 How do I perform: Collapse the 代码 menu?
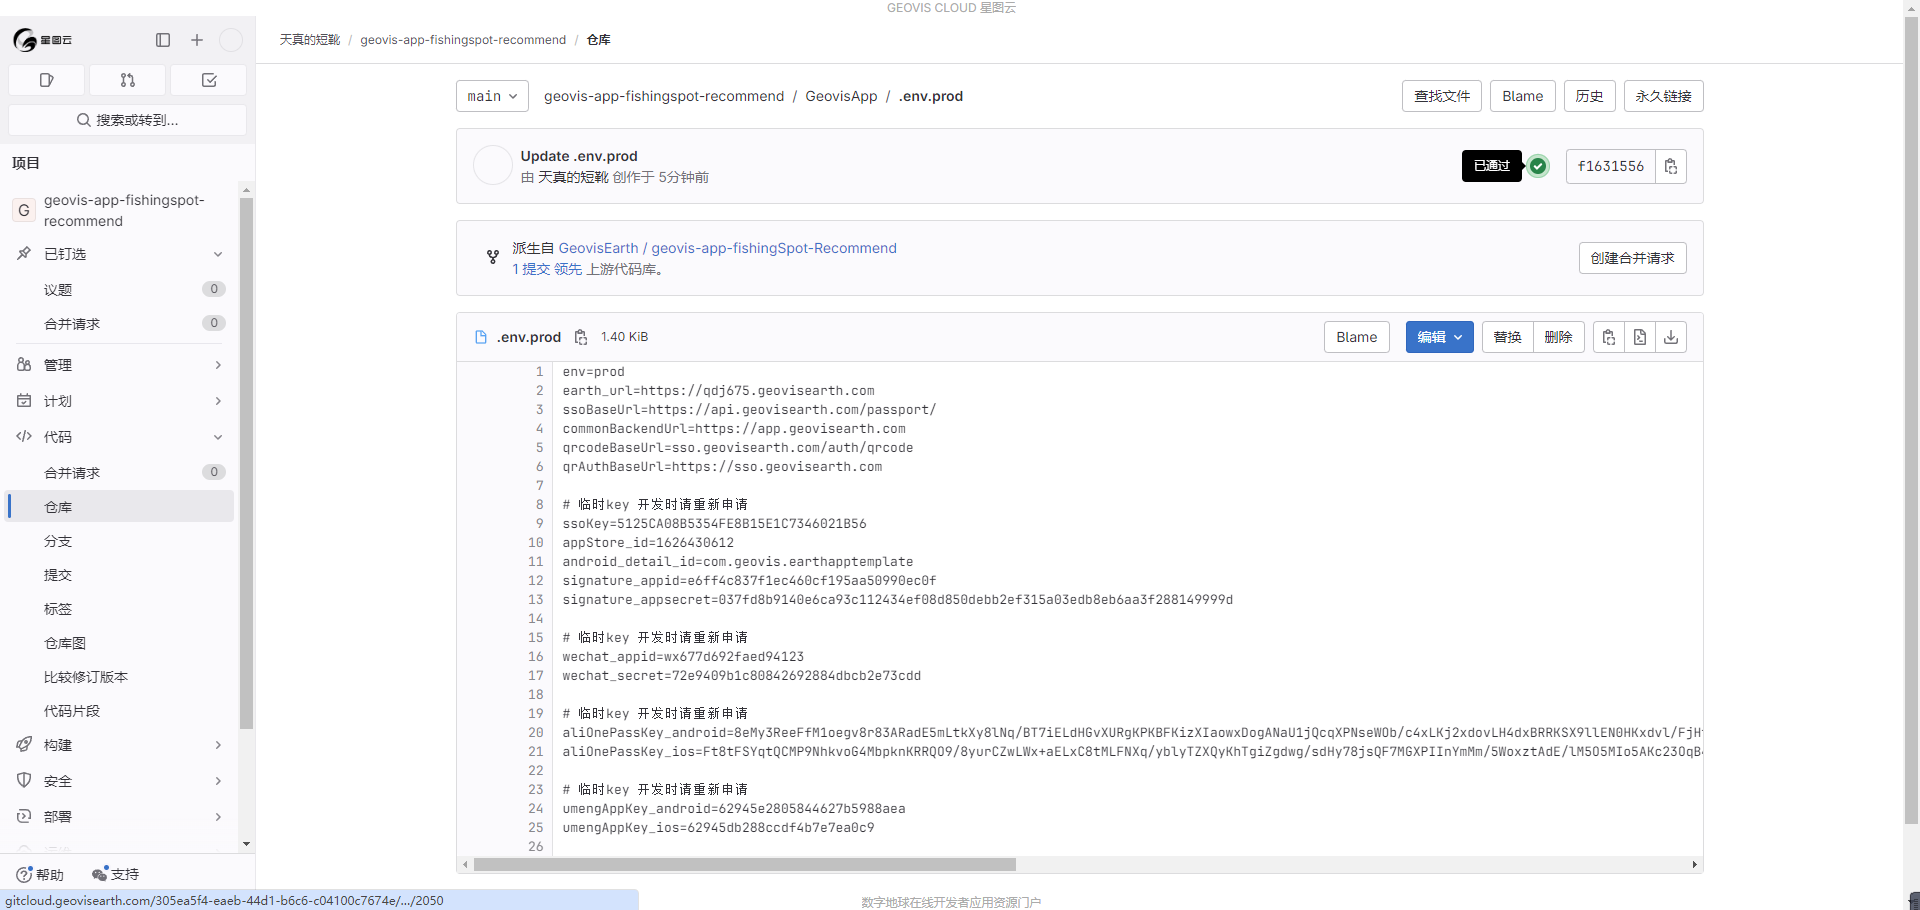pyautogui.click(x=121, y=437)
